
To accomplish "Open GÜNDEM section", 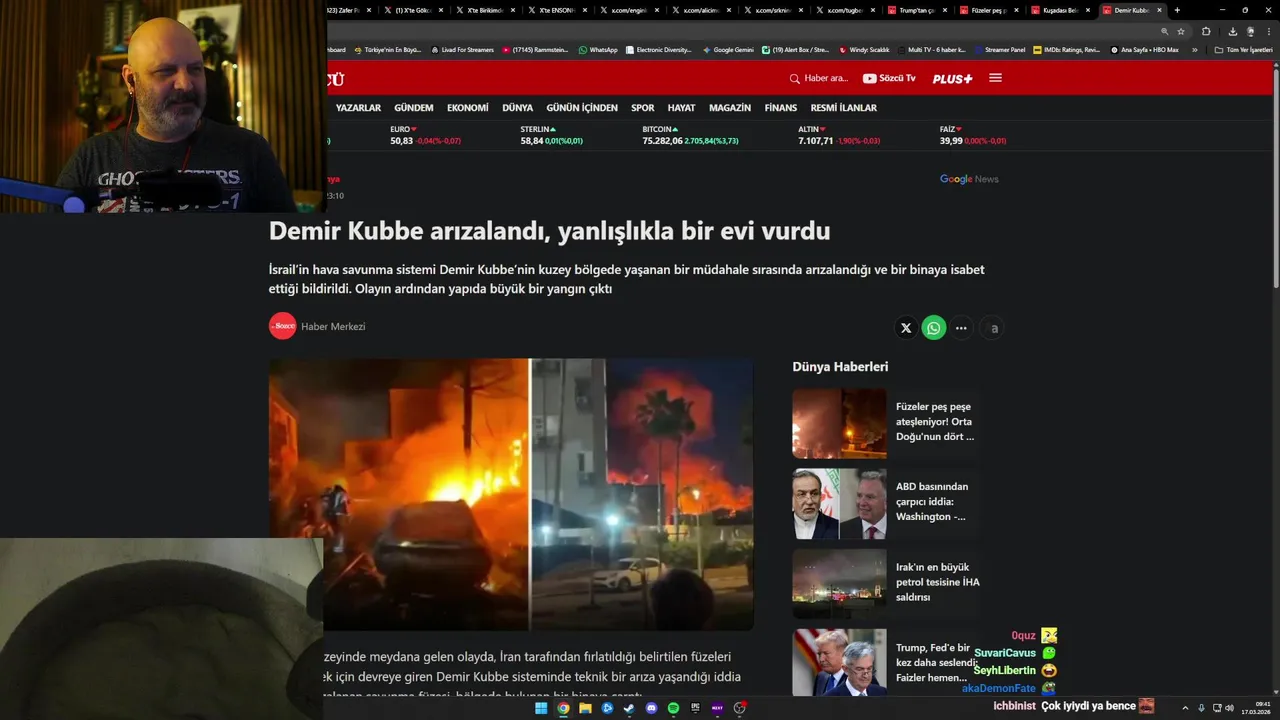I will [414, 108].
